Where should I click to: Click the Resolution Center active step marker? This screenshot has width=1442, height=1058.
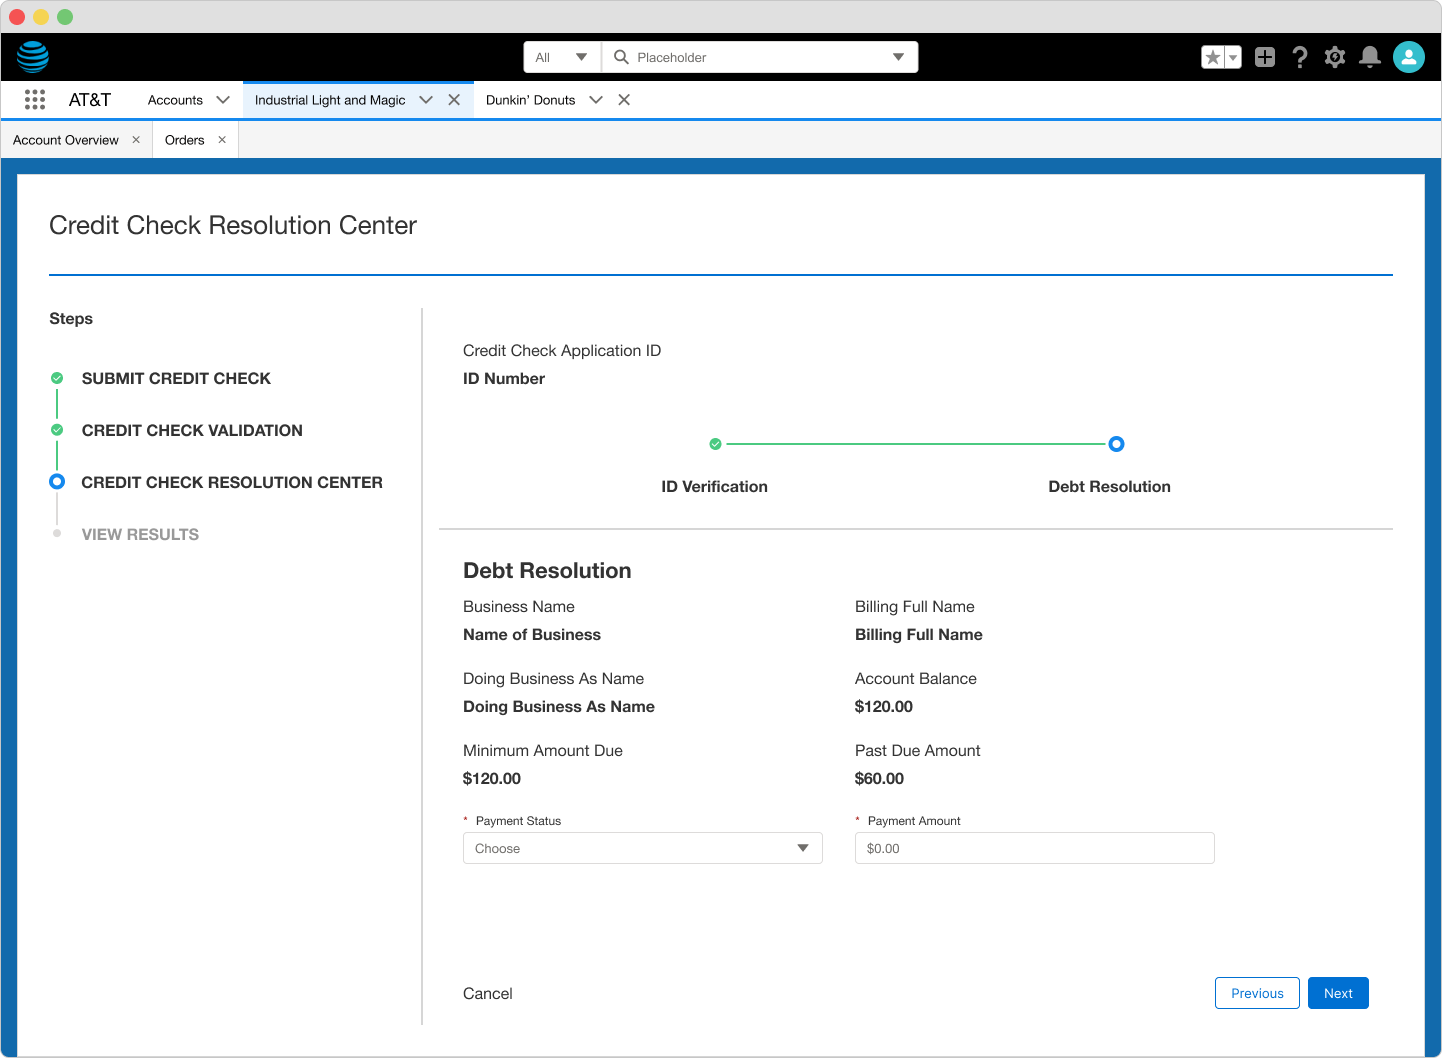57,482
